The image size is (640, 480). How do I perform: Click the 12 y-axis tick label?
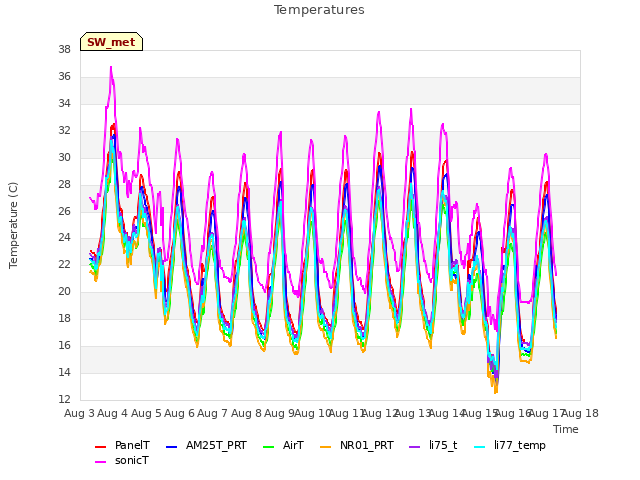coord(64,399)
